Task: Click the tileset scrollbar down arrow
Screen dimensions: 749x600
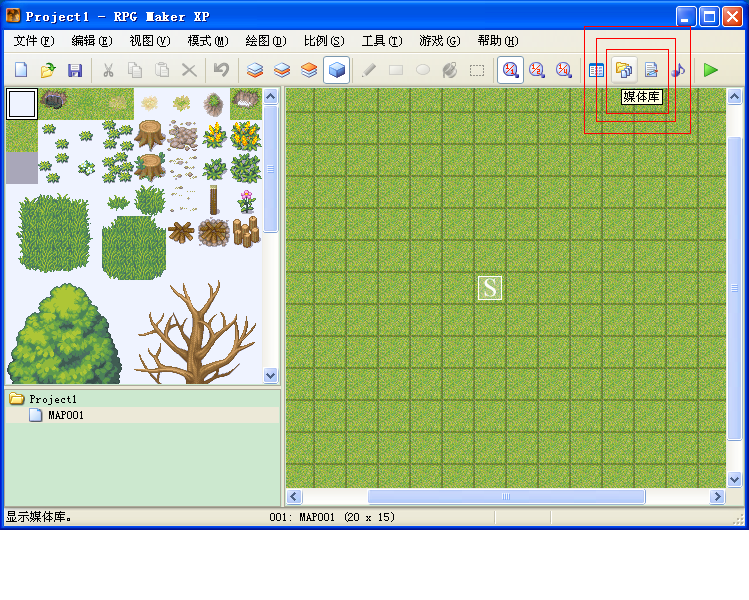Action: 270,375
